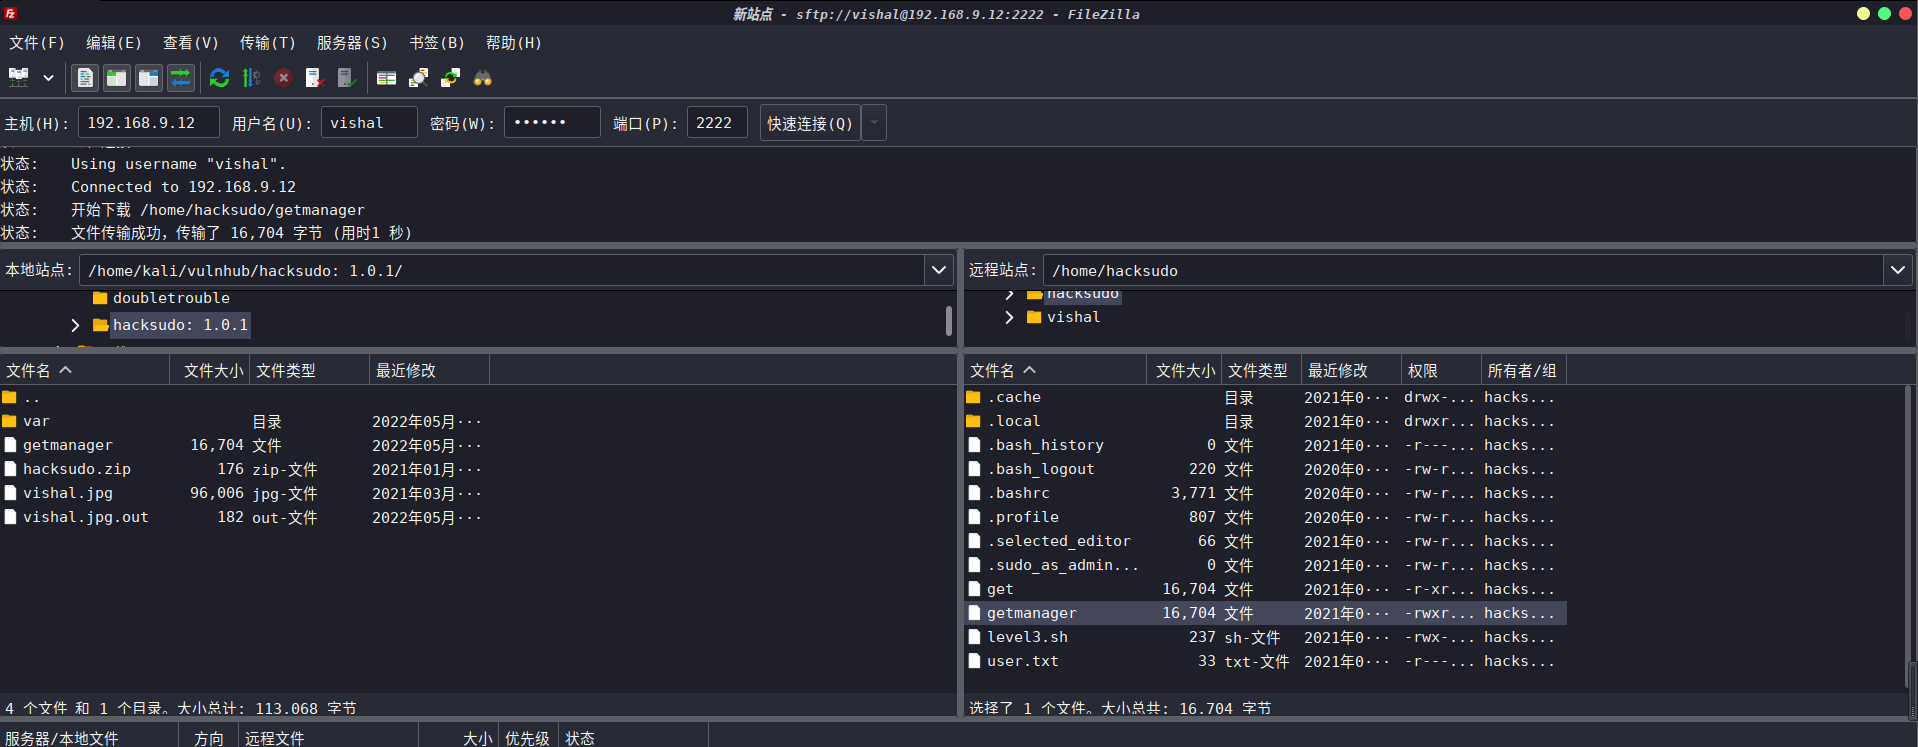1918x747 pixels.
Task: Refresh file and folder lists
Action: coord(220,77)
